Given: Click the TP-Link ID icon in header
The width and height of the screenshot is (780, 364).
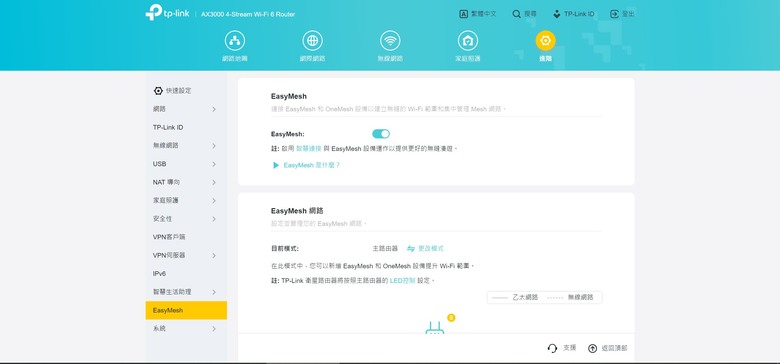Looking at the screenshot, I should click(x=557, y=14).
